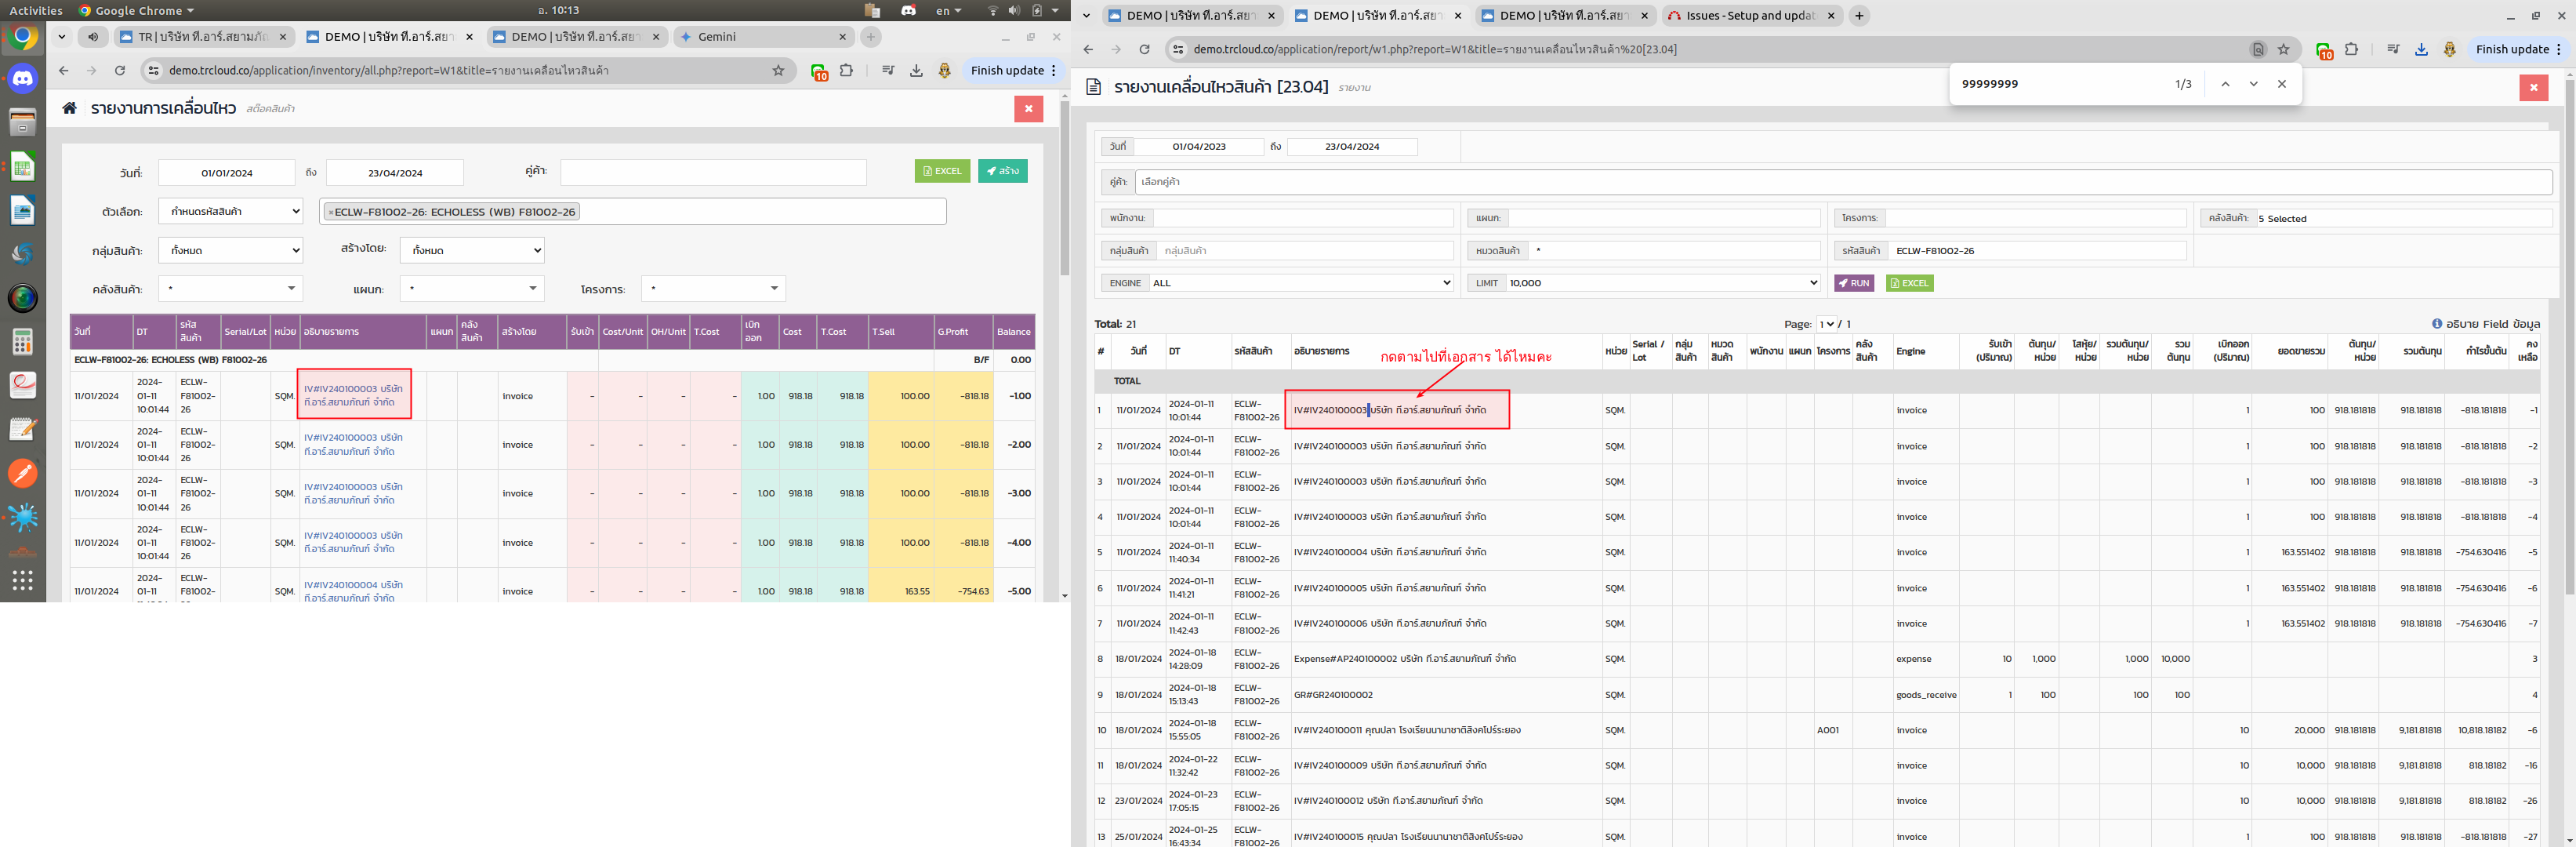The image size is (2576, 847).
Task: Open Activities overview in top bar
Action: coord(36,10)
